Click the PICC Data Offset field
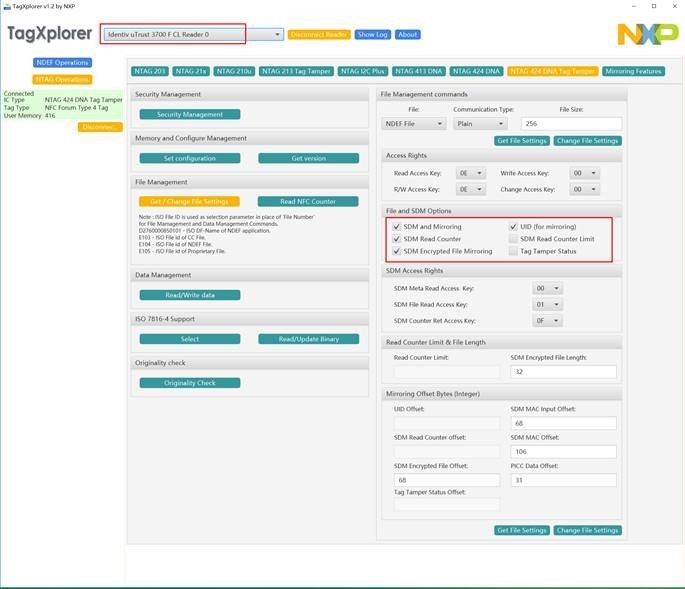Viewport: 685px width, 589px height. coord(563,480)
